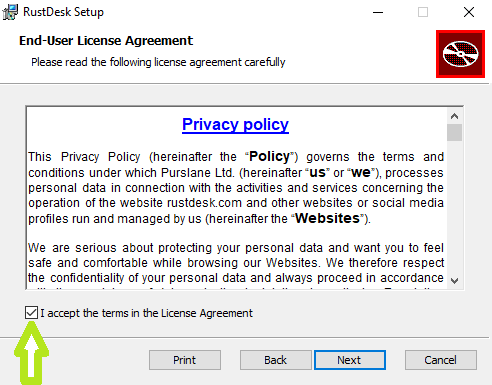The height and width of the screenshot is (385, 492).
Task: Open the Privacy policy link
Action: [x=235, y=125]
